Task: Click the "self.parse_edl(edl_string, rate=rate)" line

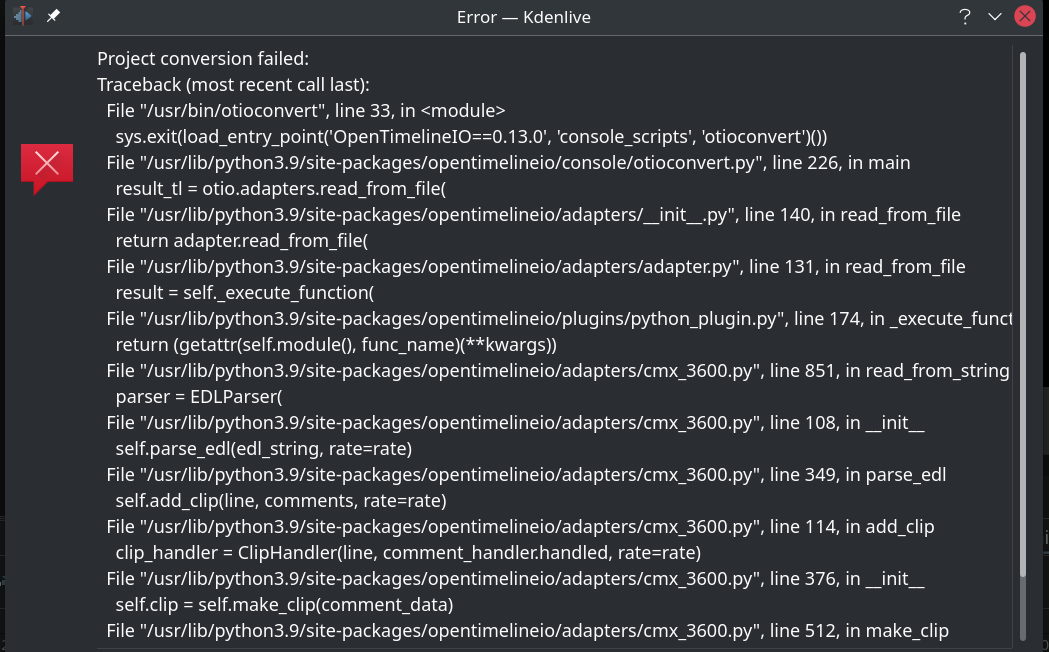Action: pos(263,449)
